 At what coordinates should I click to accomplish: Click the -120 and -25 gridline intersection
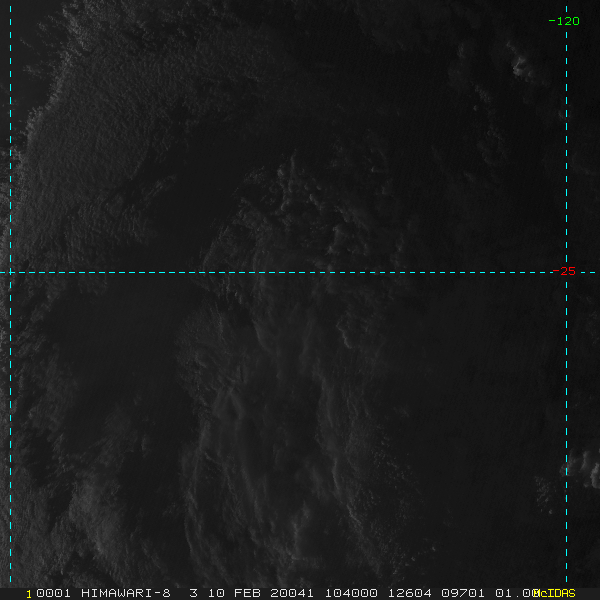[567, 272]
